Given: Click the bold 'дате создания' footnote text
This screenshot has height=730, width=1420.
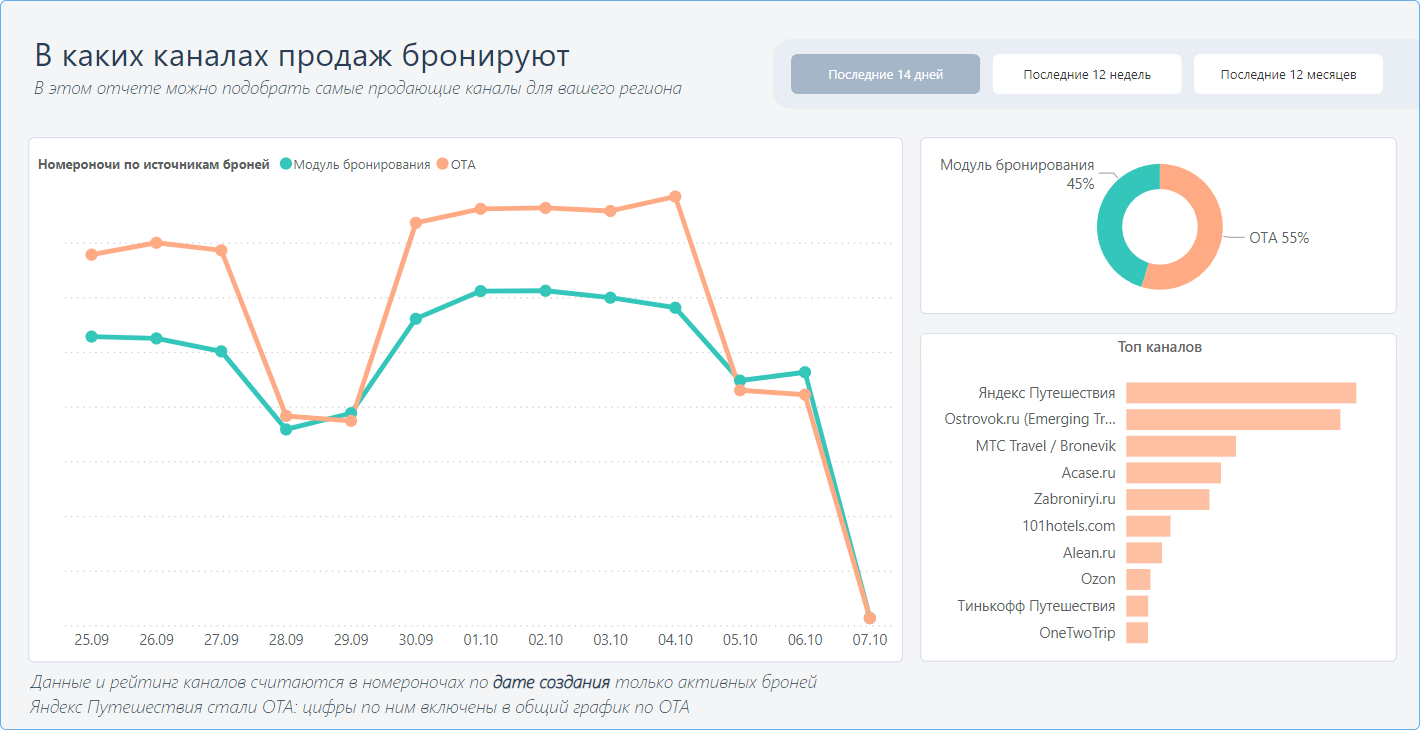Looking at the screenshot, I should click(551, 683).
